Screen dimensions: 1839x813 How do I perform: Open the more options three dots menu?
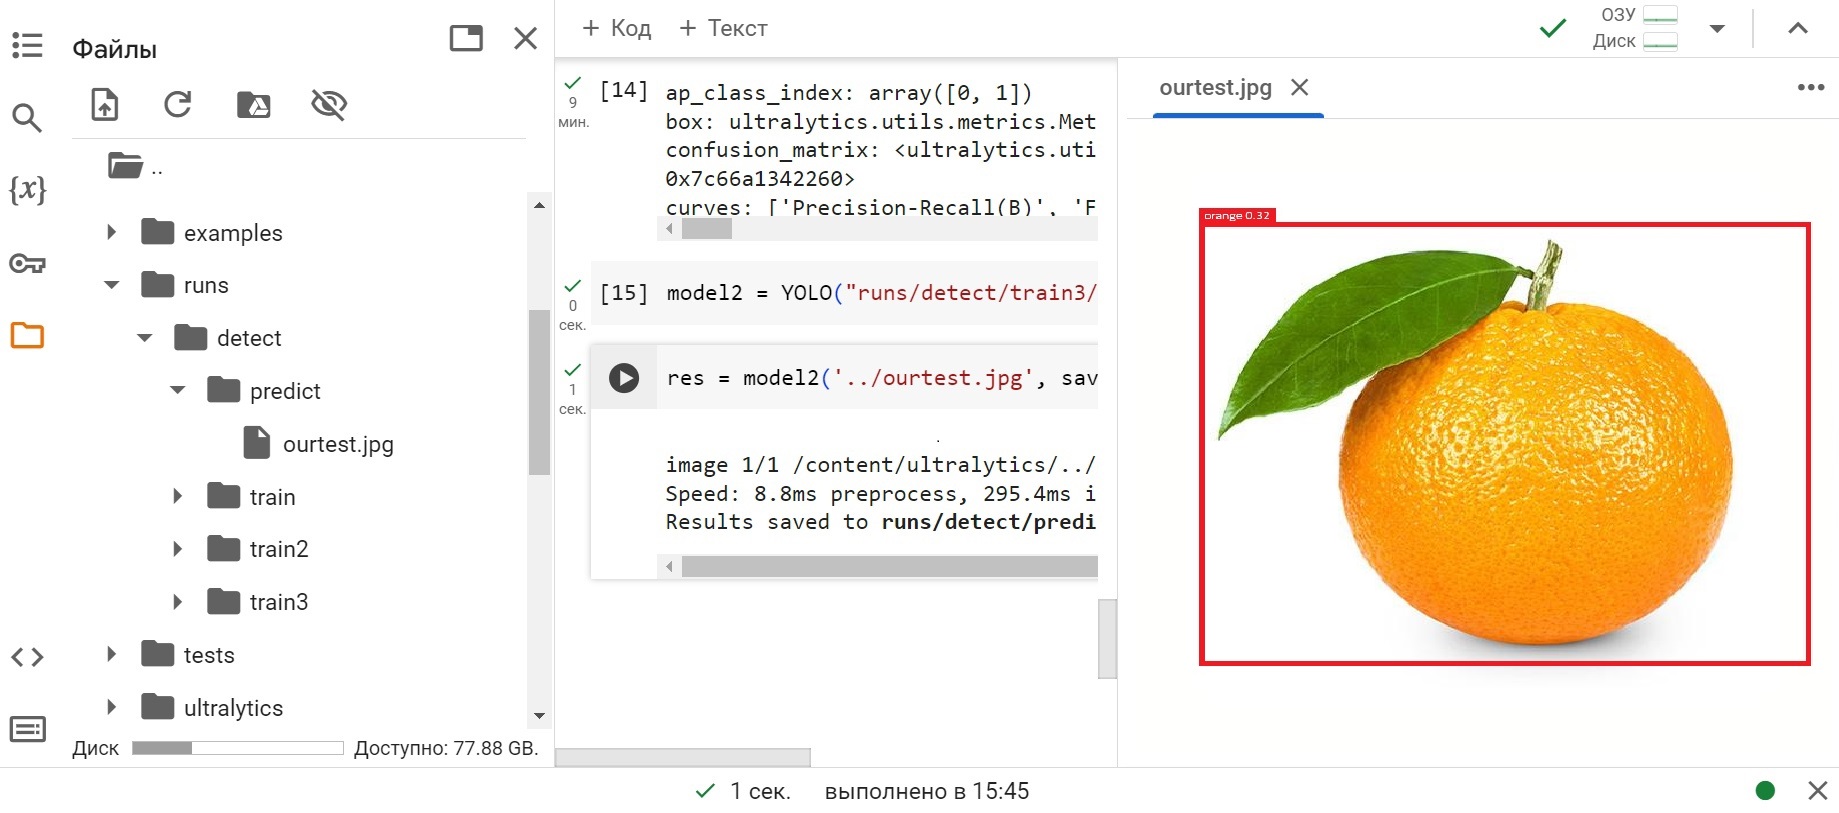click(1811, 88)
